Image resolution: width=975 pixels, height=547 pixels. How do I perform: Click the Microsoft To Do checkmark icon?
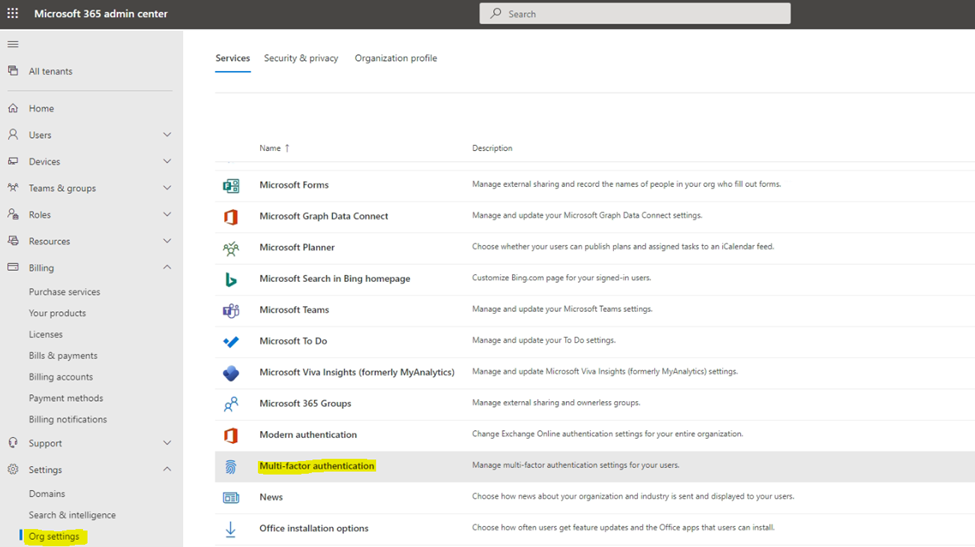click(x=231, y=342)
